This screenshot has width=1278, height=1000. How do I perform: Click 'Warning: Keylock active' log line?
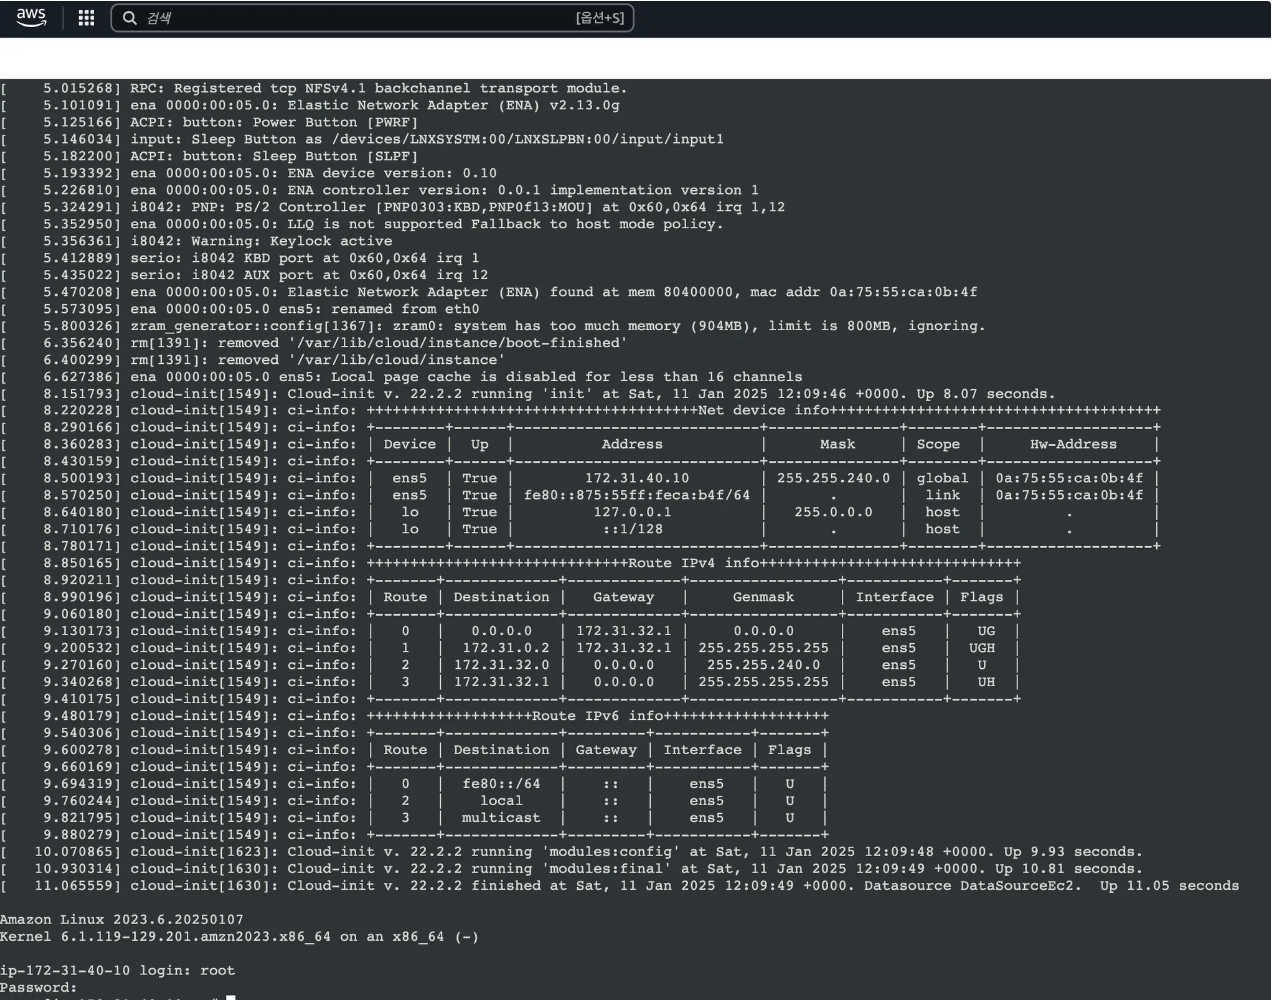[196, 241]
